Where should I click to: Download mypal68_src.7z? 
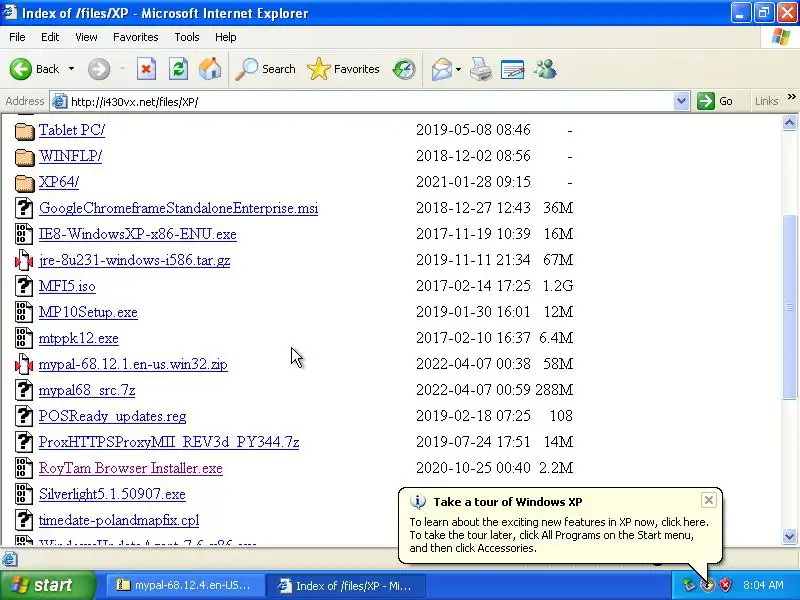click(87, 390)
